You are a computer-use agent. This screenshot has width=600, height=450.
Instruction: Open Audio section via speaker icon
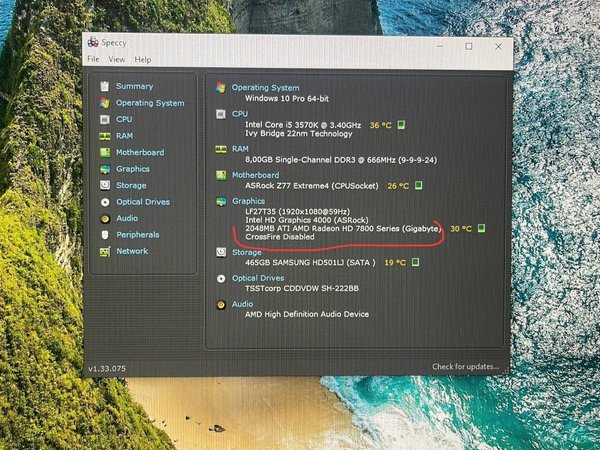(103, 218)
